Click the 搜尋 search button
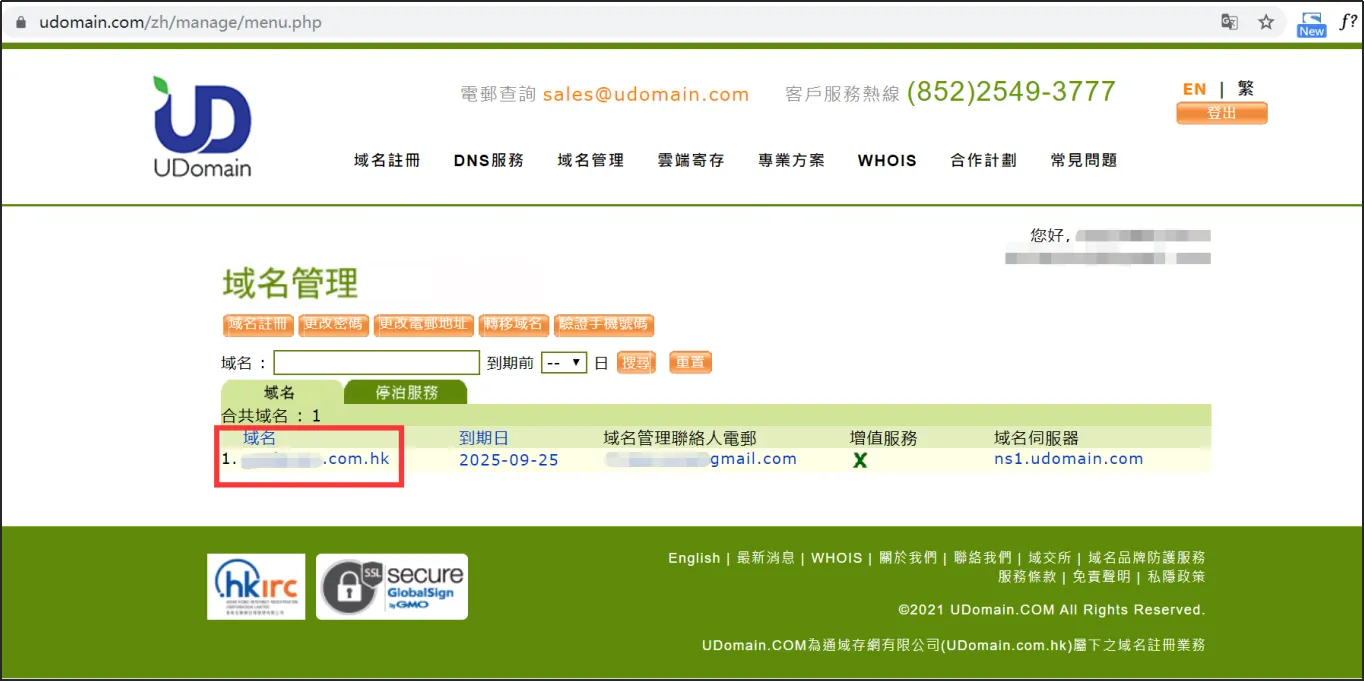 [636, 363]
